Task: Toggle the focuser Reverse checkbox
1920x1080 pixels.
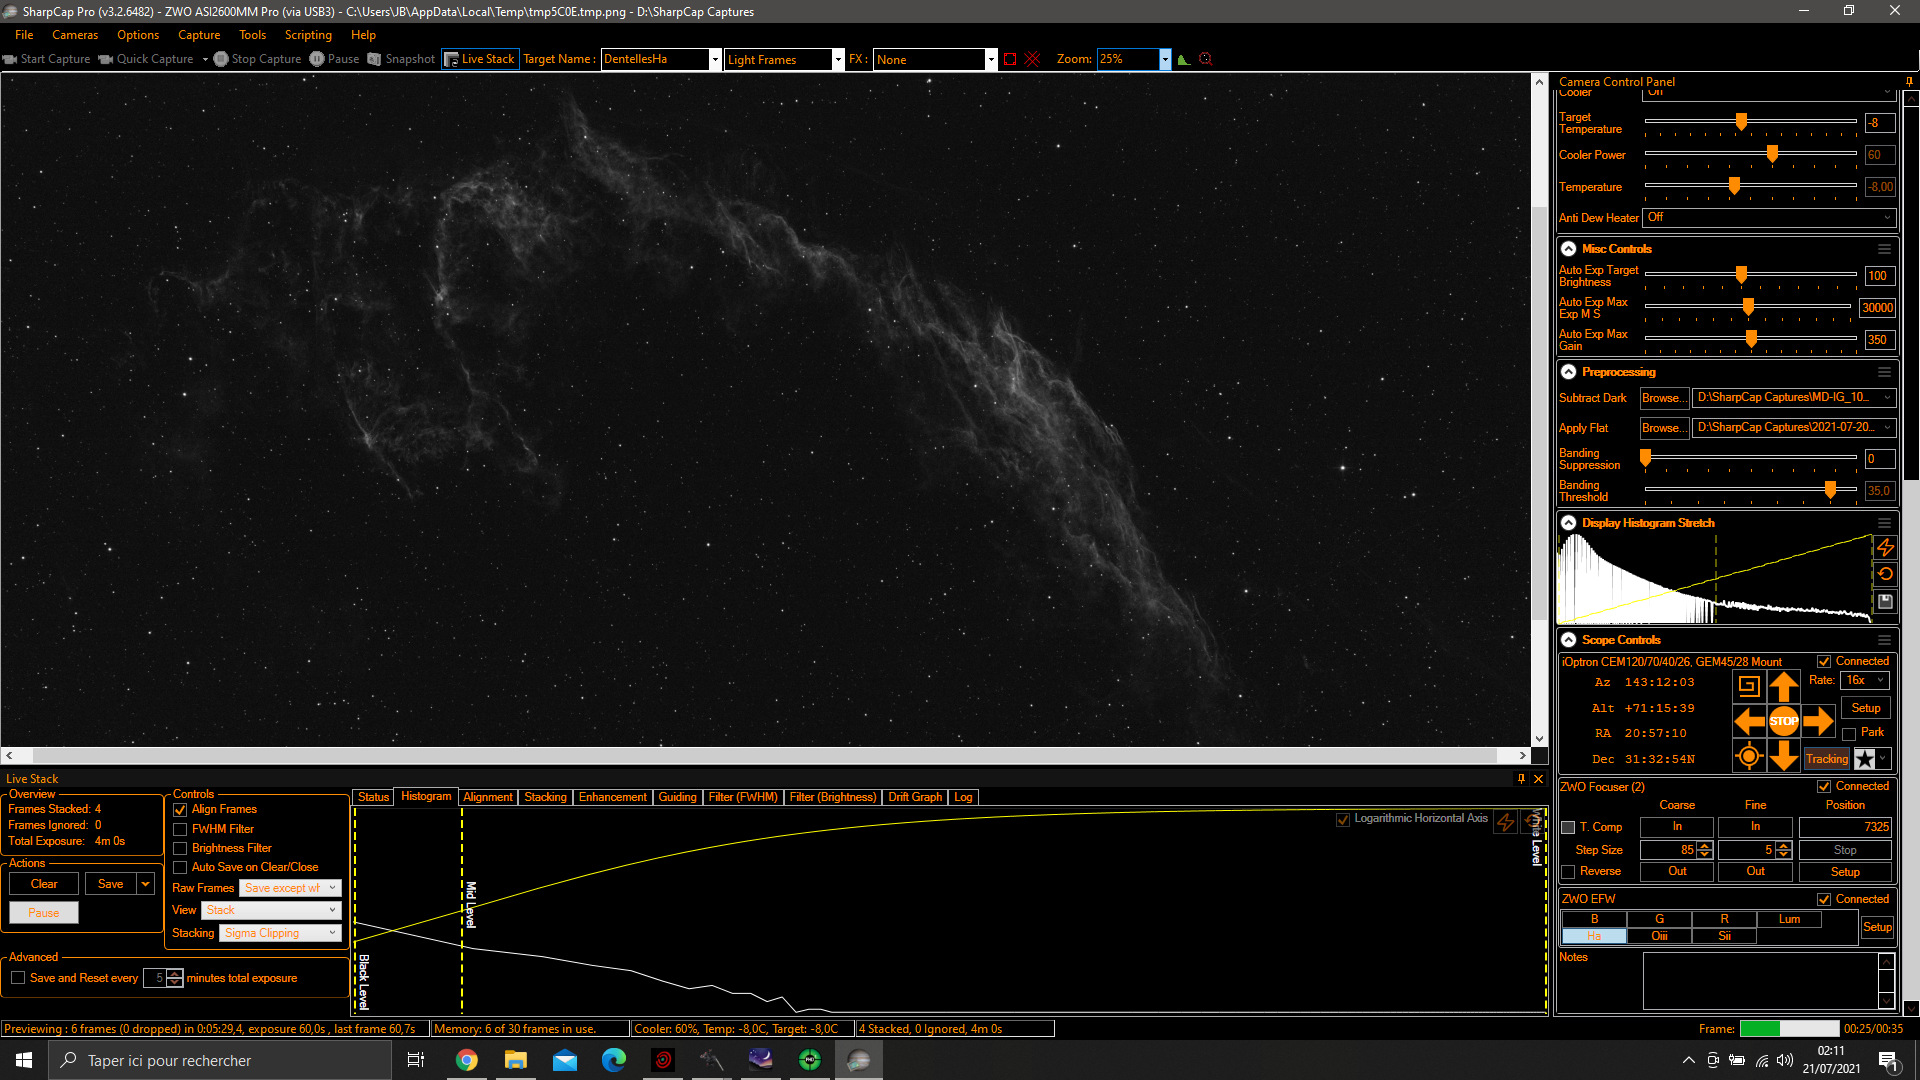Action: (1568, 872)
